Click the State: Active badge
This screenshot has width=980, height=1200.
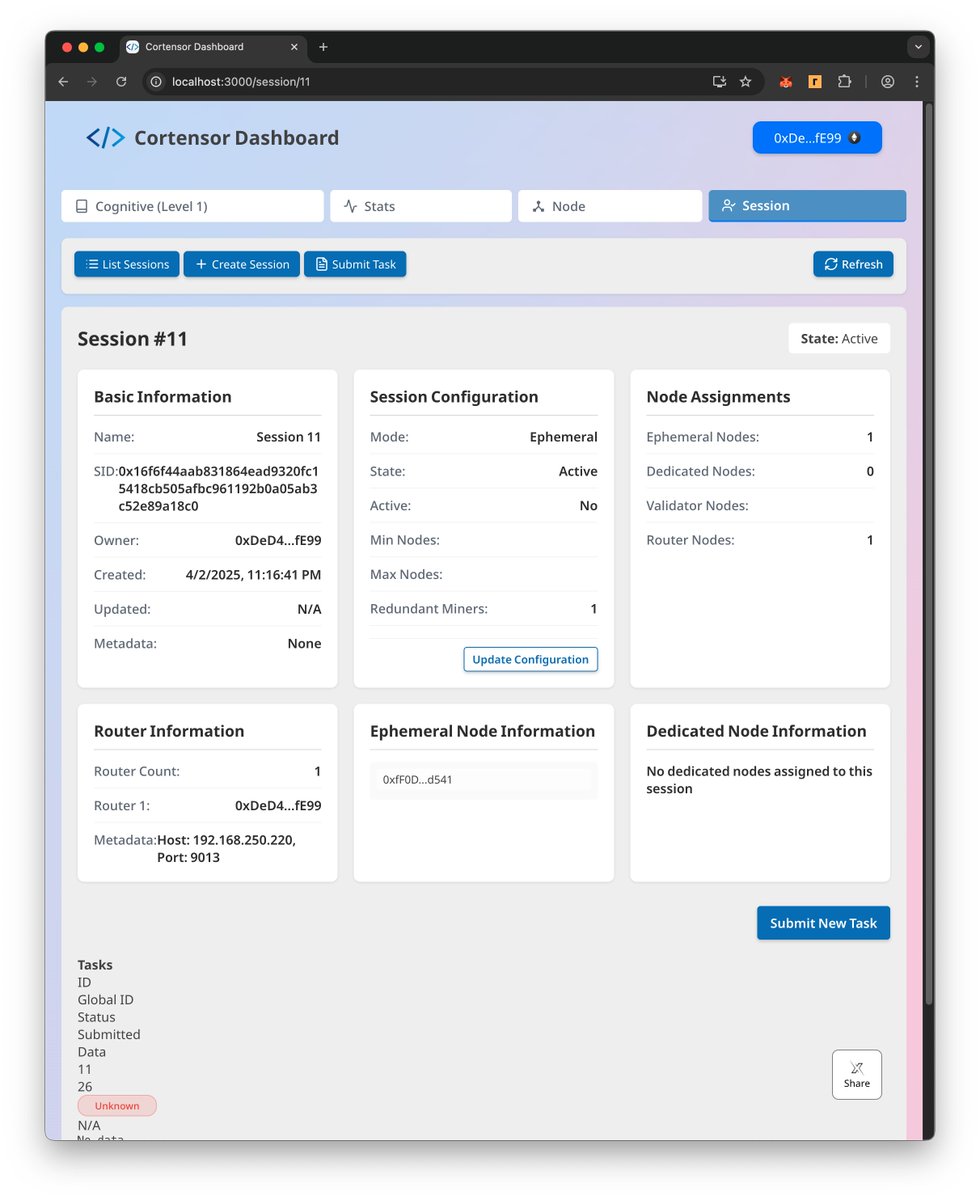point(839,339)
